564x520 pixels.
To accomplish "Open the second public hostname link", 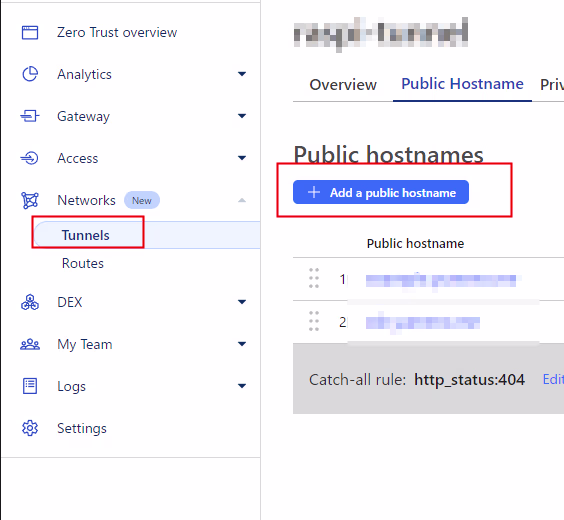I will pyautogui.click(x=423, y=323).
